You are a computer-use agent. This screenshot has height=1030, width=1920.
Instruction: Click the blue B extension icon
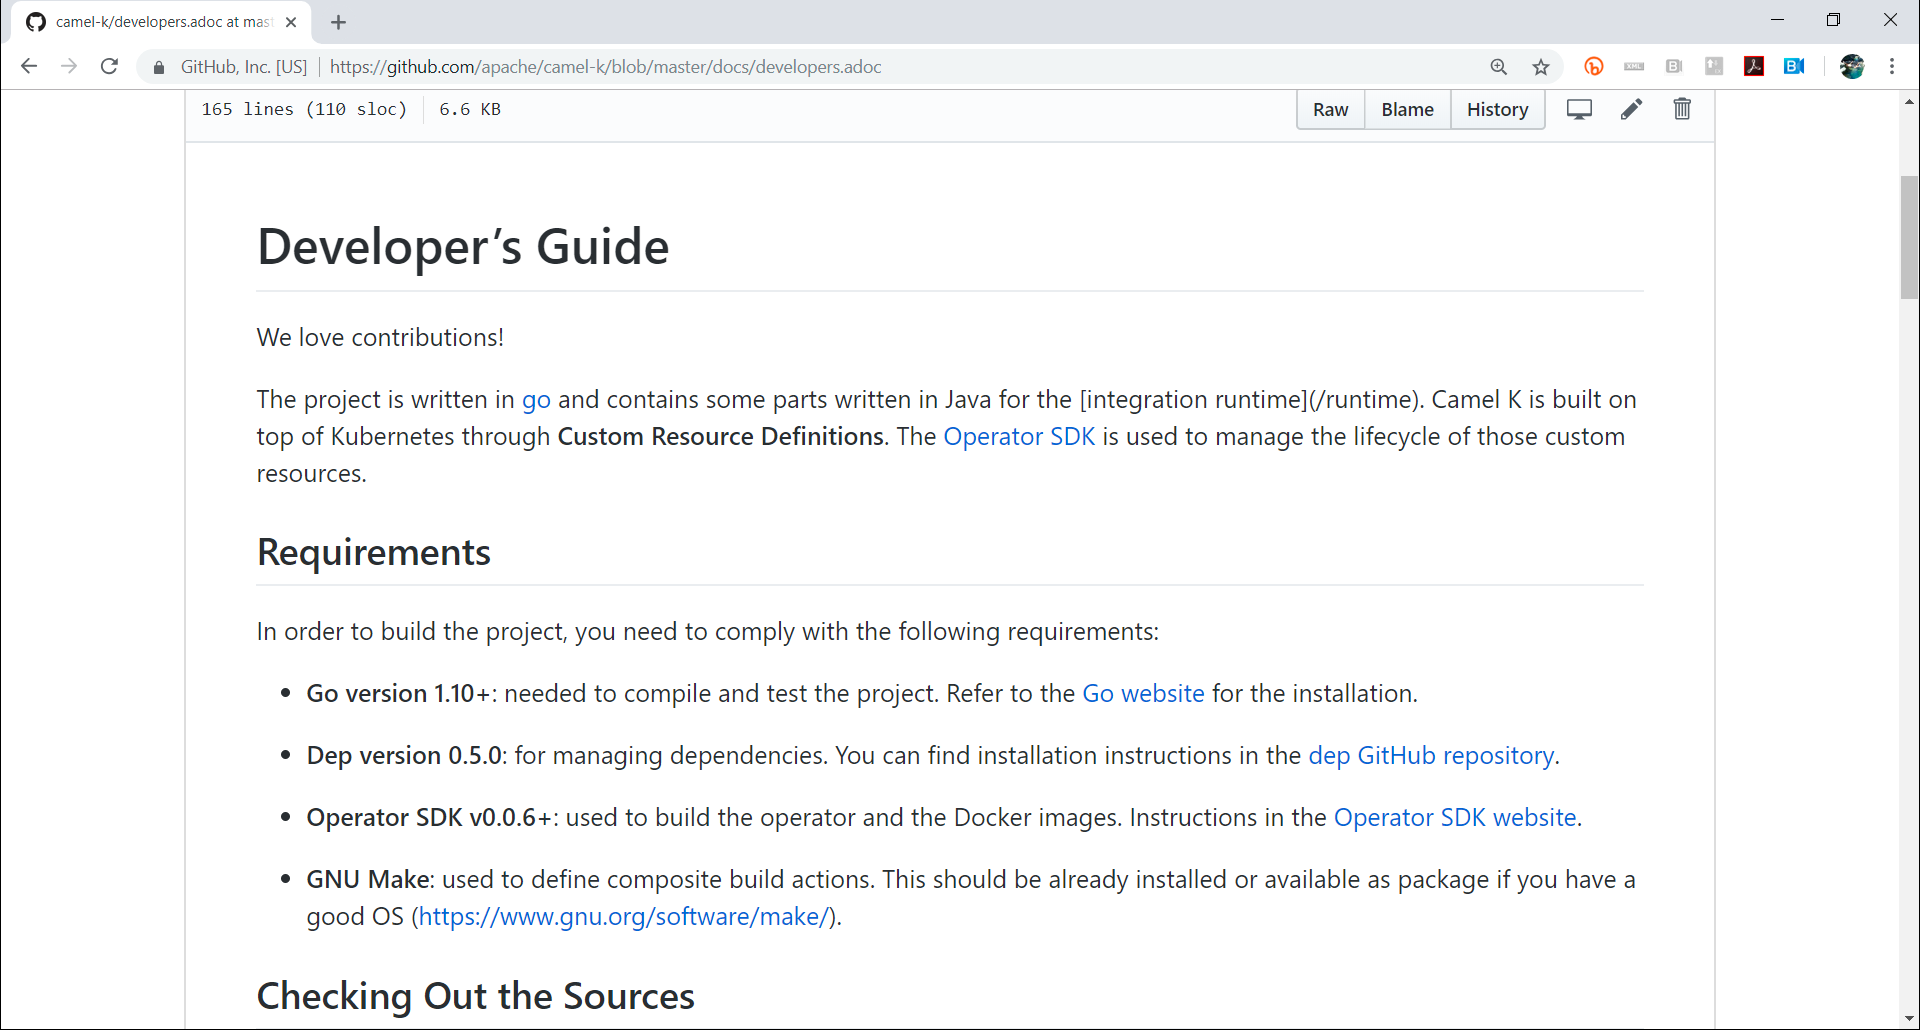click(x=1794, y=66)
